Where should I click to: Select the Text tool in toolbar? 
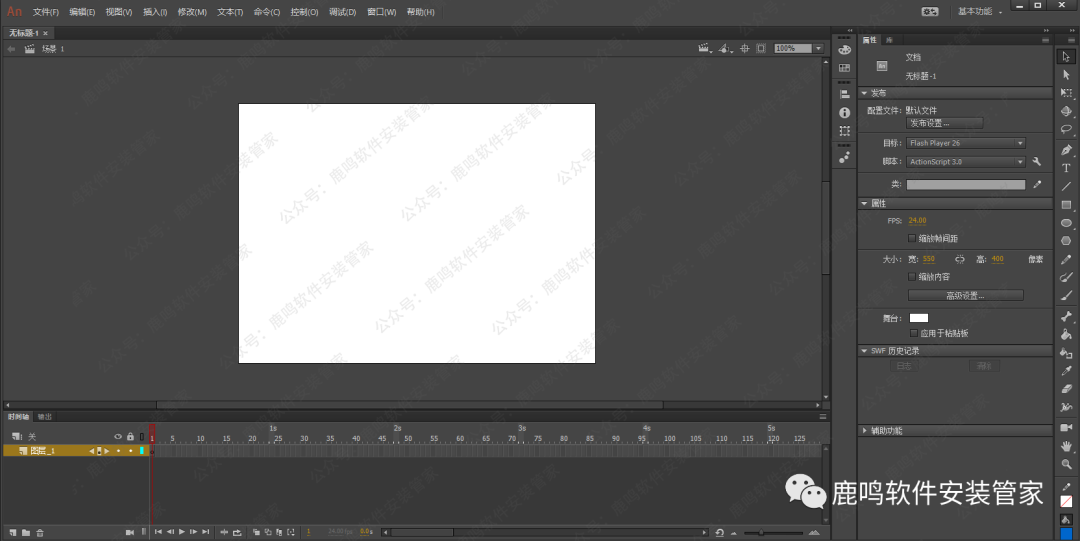1066,168
